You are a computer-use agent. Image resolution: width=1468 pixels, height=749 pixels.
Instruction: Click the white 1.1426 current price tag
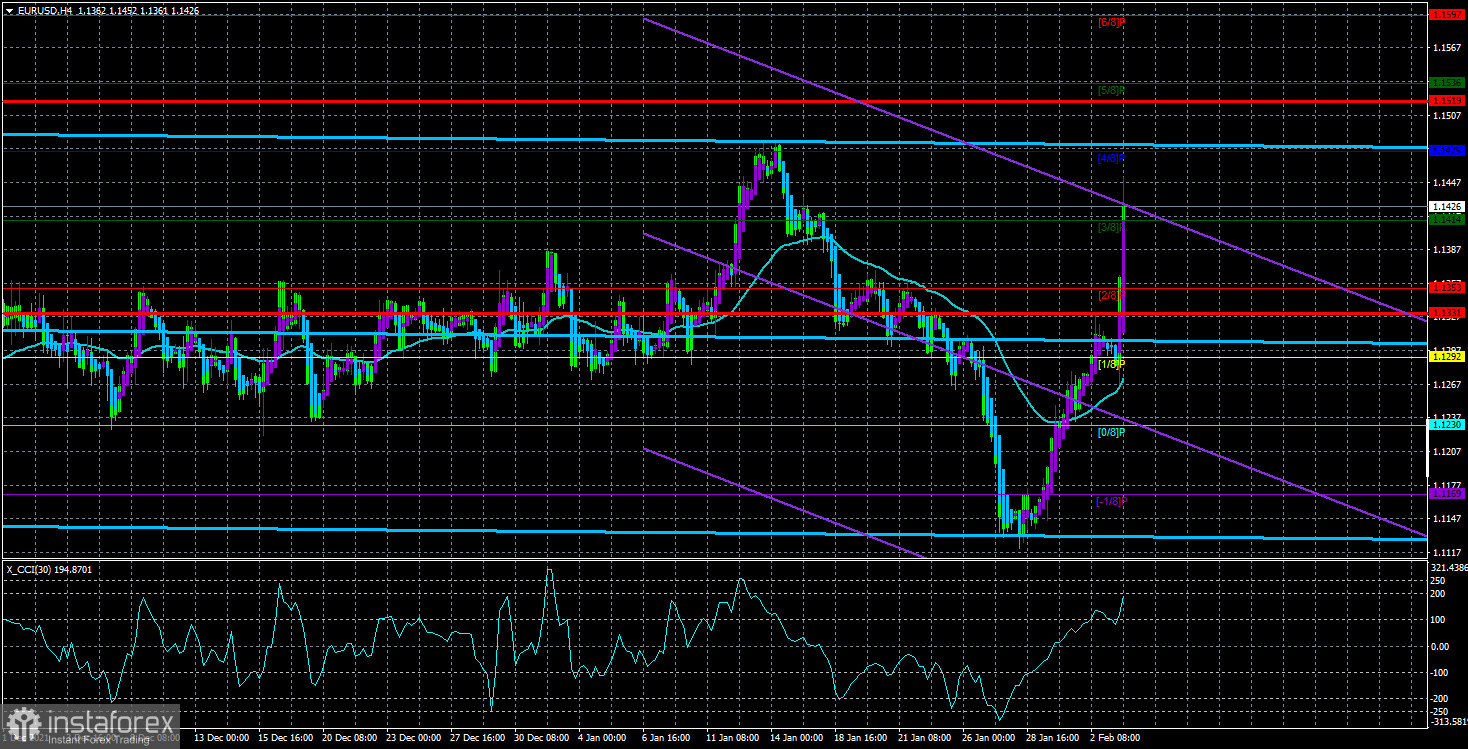coord(1447,207)
